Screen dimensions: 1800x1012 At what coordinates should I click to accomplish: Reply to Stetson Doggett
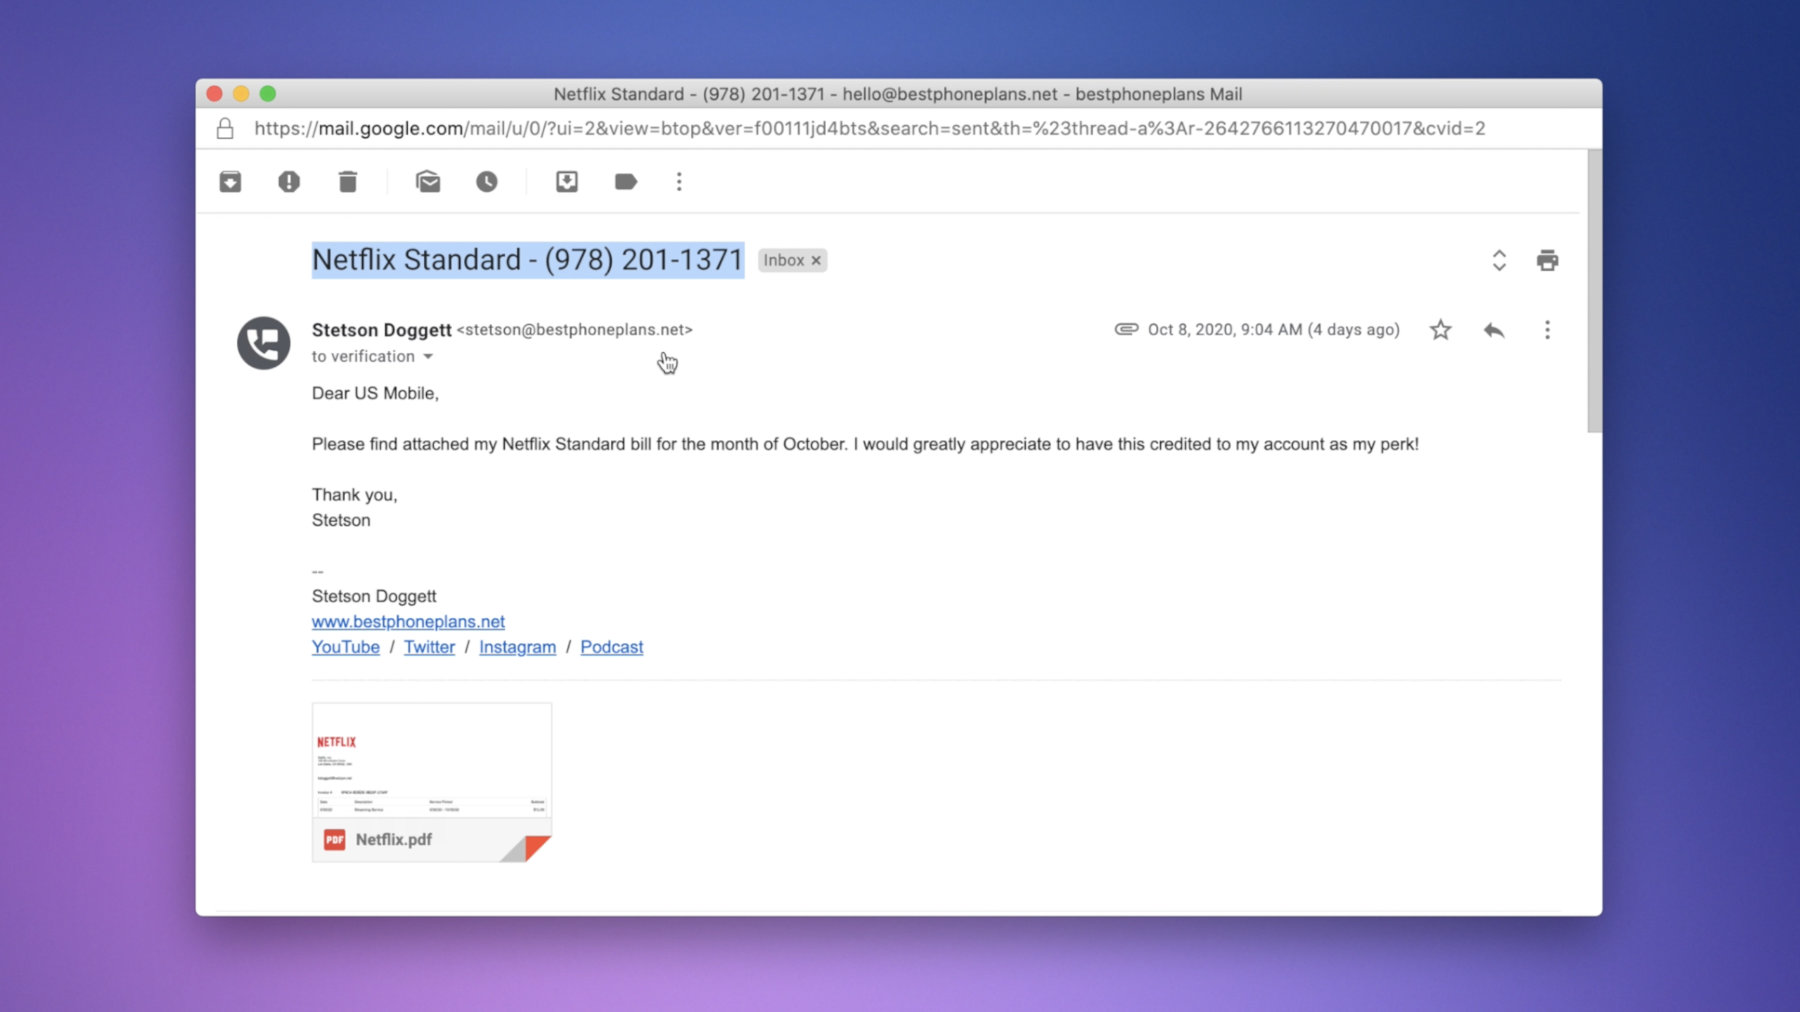tap(1493, 329)
